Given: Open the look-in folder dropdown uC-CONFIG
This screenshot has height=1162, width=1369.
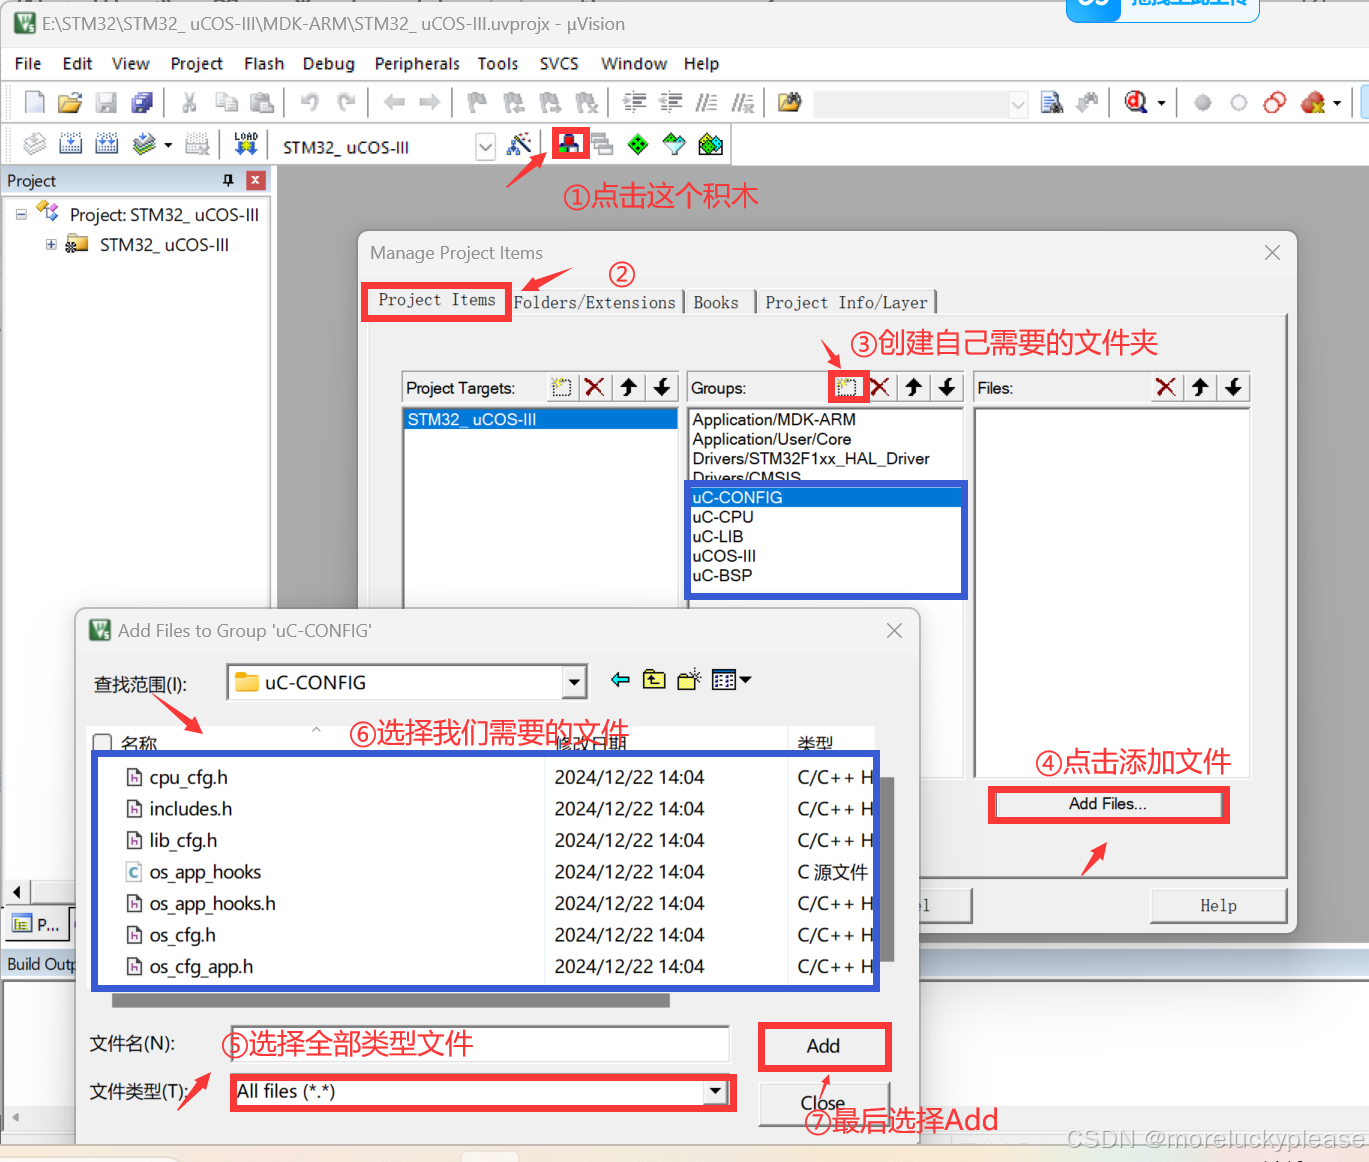Looking at the screenshot, I should (x=573, y=683).
